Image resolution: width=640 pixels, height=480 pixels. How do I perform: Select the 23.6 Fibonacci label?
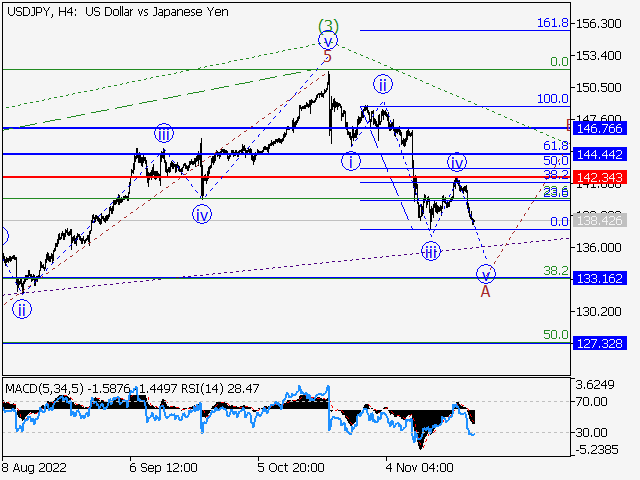(556, 191)
